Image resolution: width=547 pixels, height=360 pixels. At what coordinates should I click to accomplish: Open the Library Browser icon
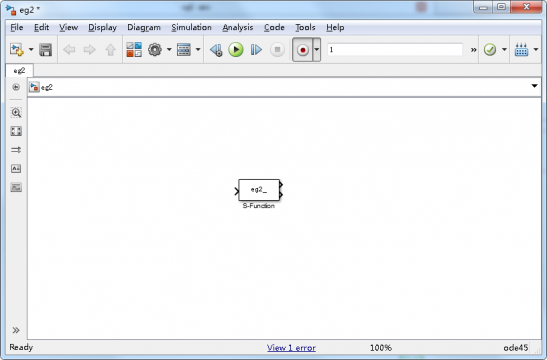[x=134, y=50]
